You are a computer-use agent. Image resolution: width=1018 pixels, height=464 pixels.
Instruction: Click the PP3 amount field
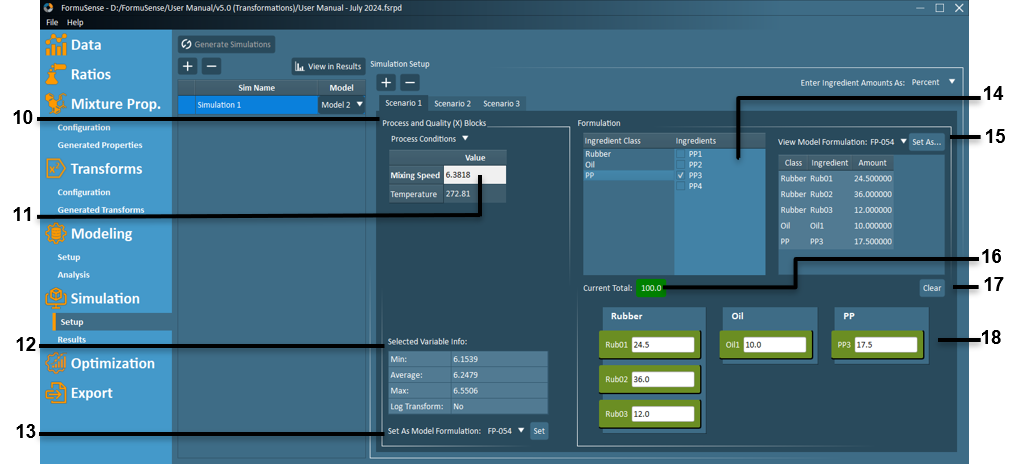click(x=886, y=345)
